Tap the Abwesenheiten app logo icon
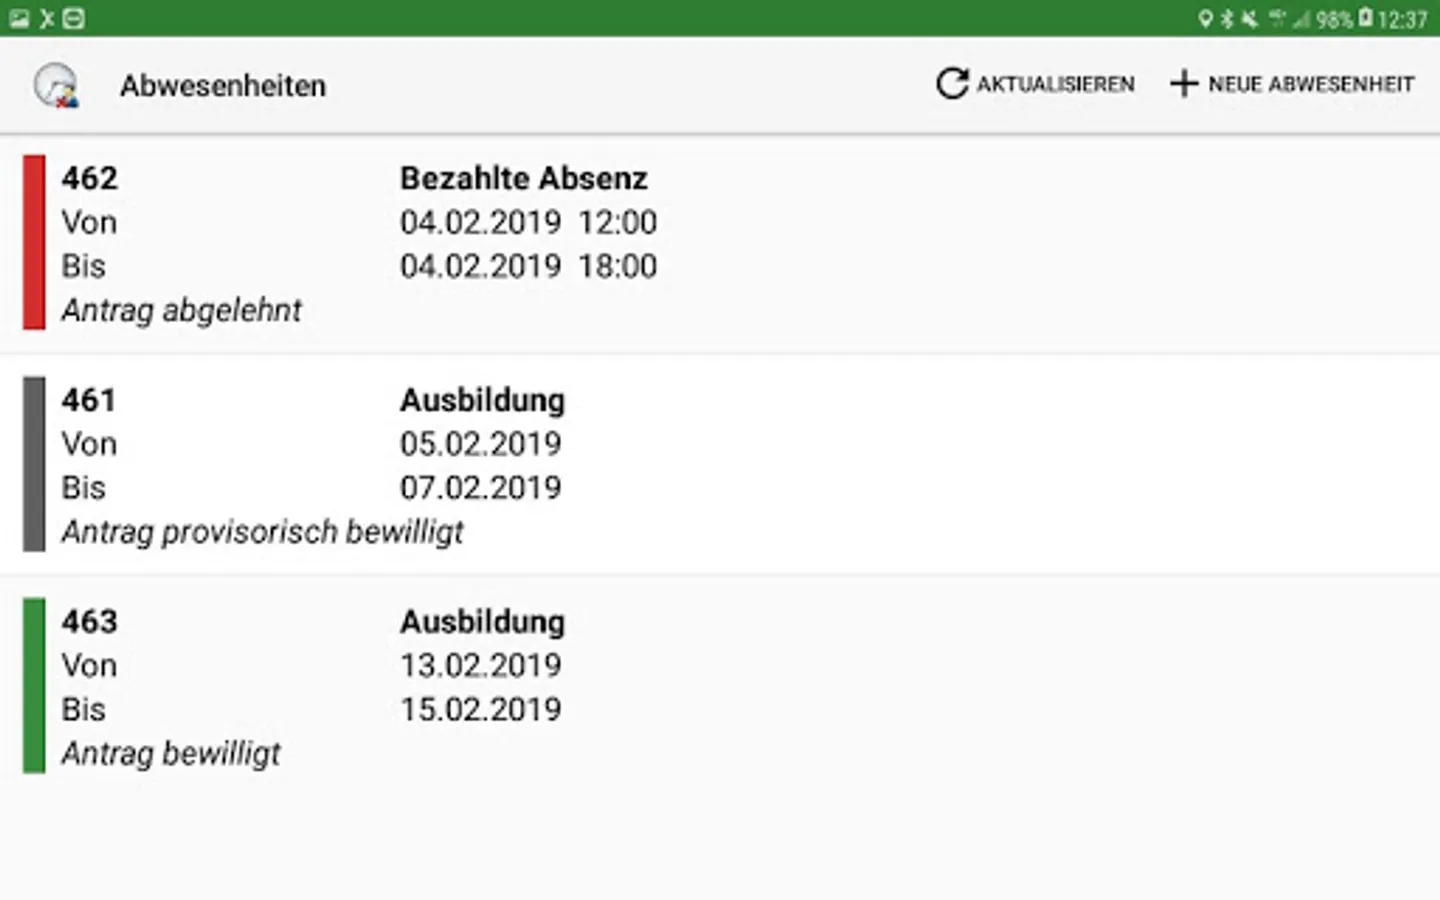This screenshot has height=900, width=1440. [56, 85]
